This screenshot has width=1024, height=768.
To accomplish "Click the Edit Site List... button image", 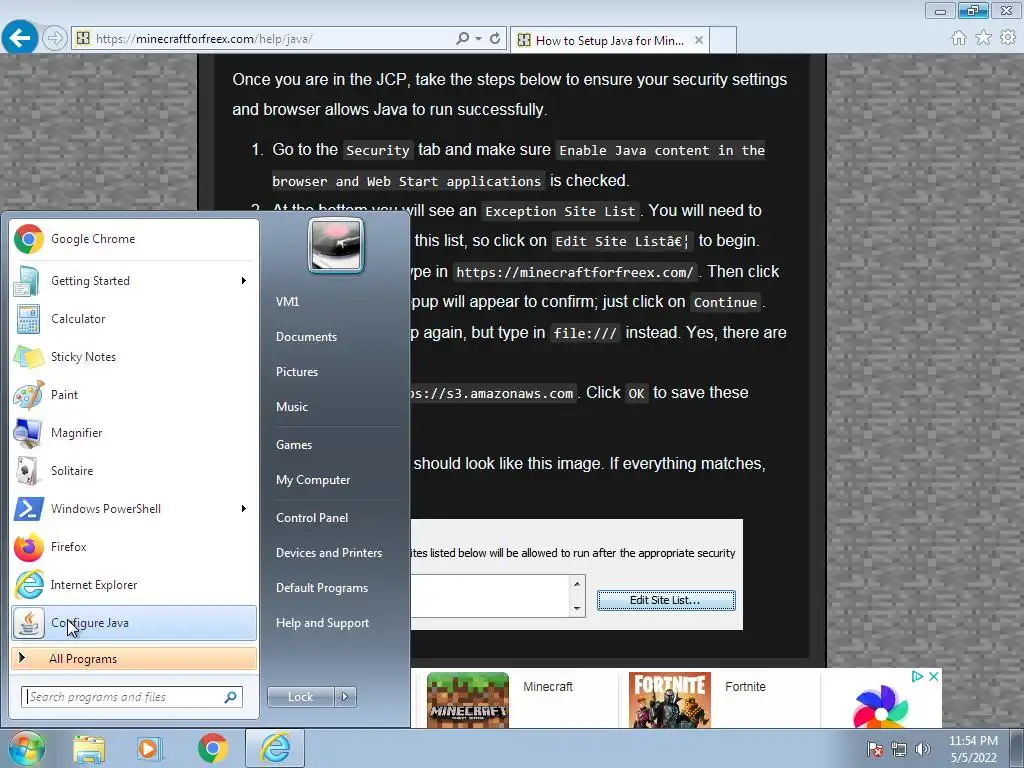I will [x=666, y=600].
